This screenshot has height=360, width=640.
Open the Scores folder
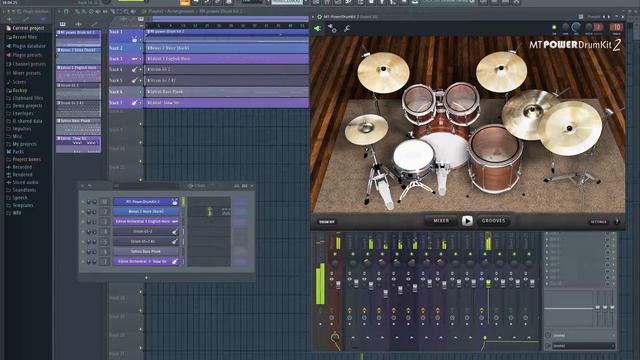[x=16, y=82]
